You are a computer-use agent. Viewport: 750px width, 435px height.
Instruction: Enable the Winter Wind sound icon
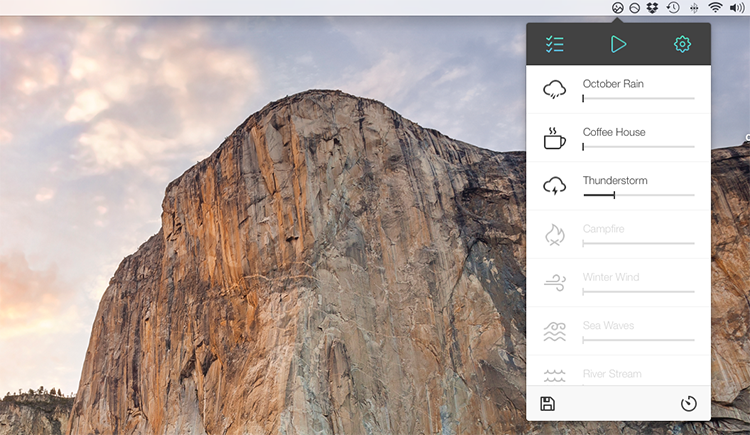tap(554, 283)
